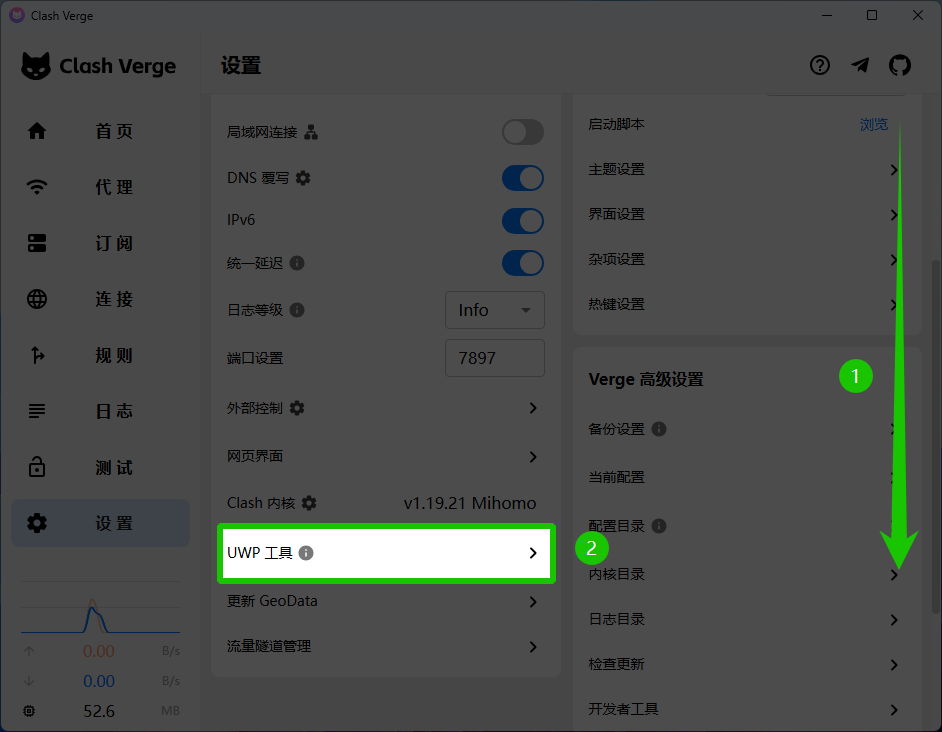Open the 订阅 subscriptions page

click(100, 243)
